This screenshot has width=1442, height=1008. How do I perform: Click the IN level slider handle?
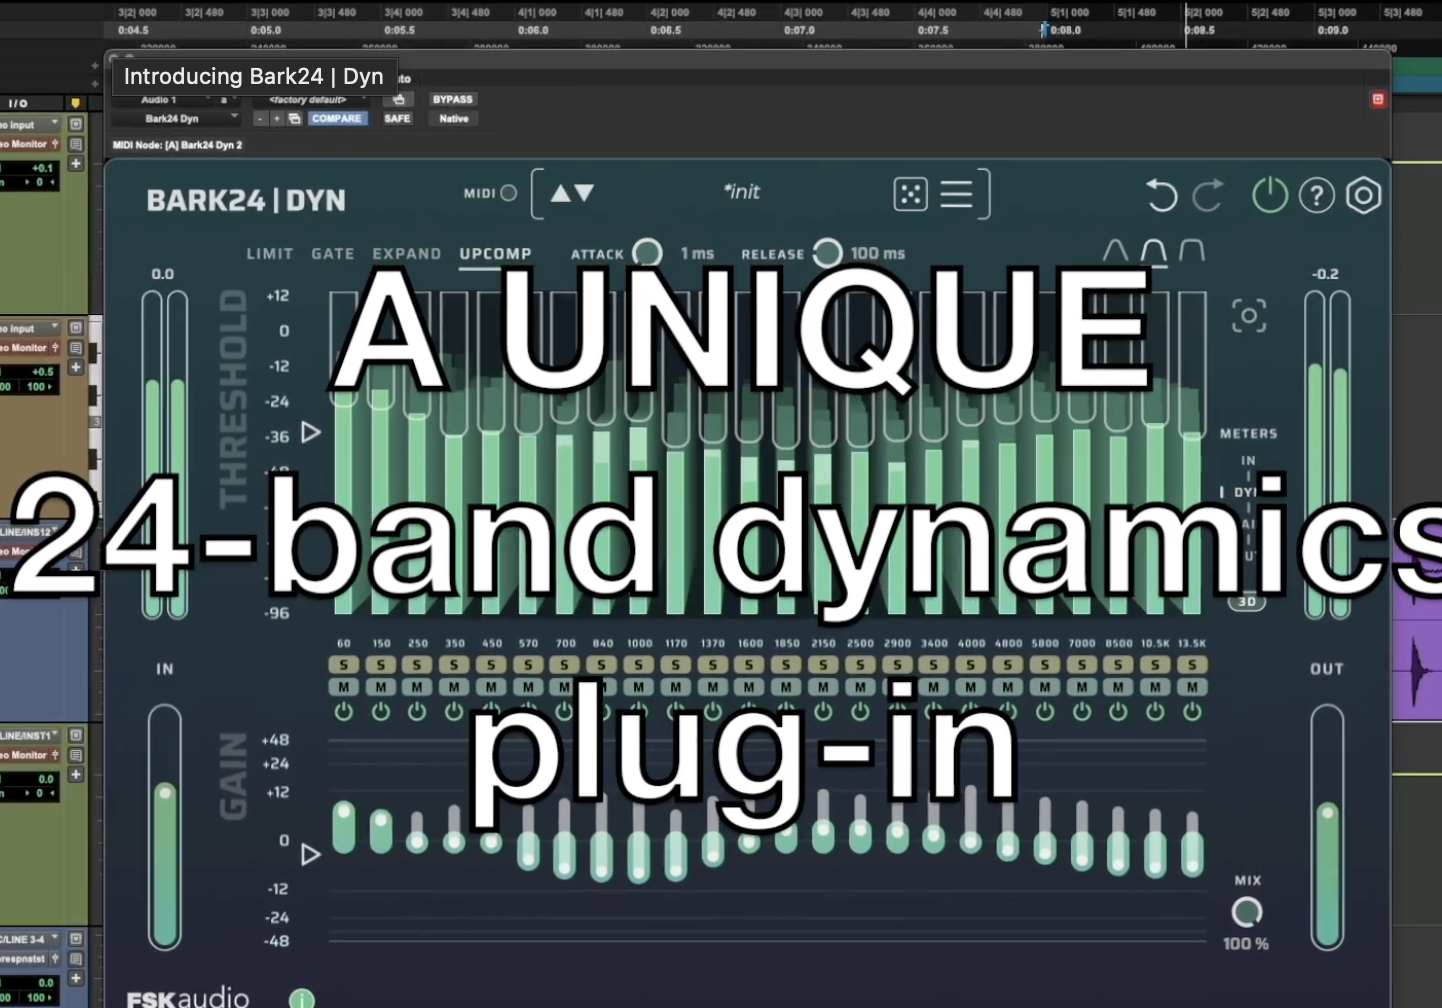(165, 794)
